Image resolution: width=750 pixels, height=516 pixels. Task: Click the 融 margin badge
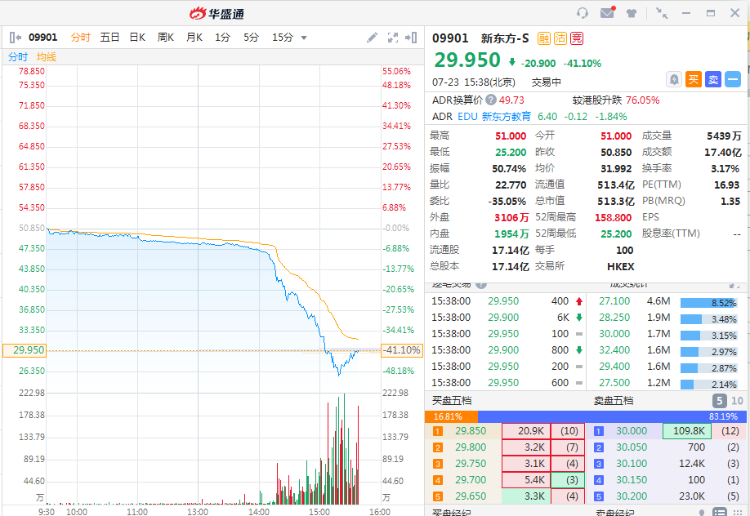click(544, 38)
